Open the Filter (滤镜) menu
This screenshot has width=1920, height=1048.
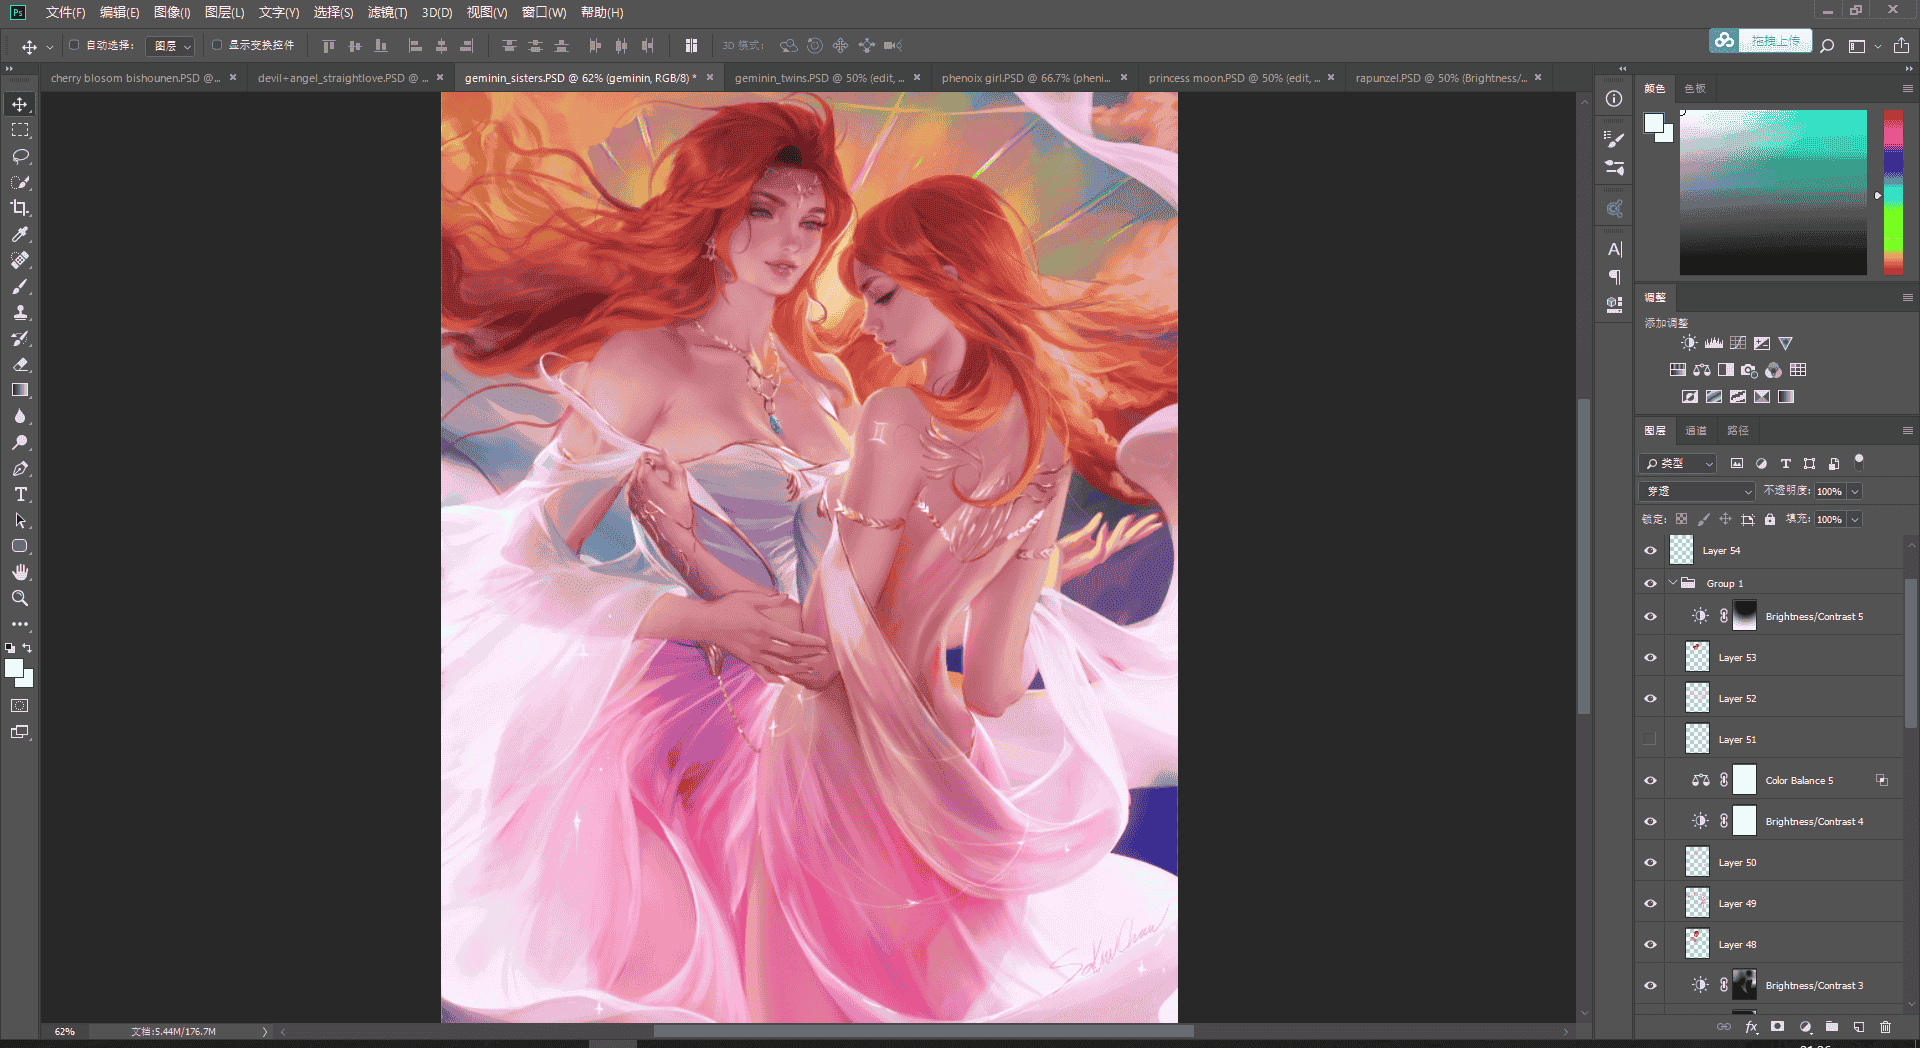pos(387,12)
